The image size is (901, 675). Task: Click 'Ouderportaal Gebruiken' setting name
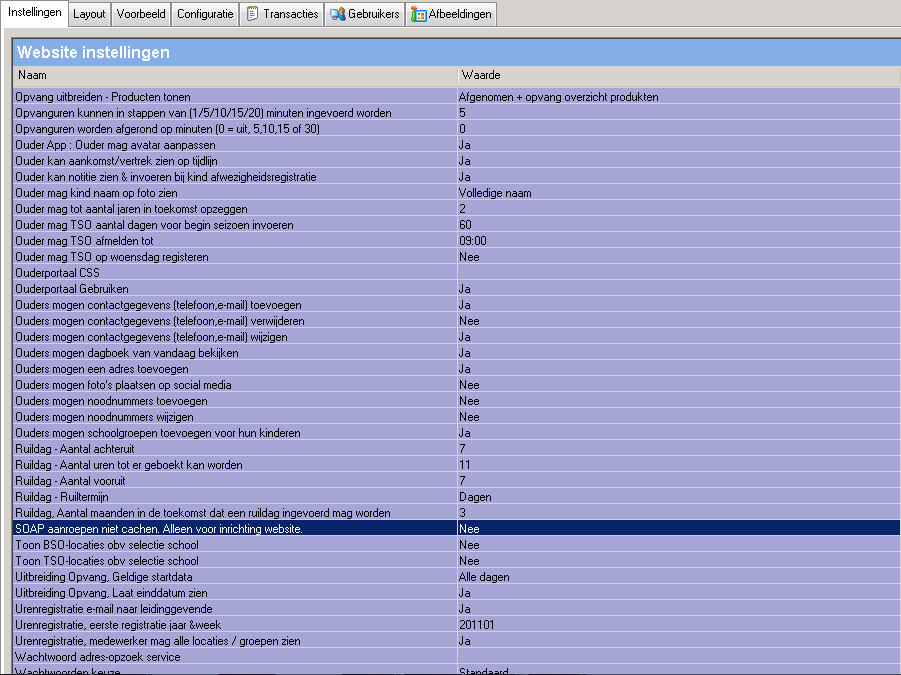pyautogui.click(x=72, y=289)
